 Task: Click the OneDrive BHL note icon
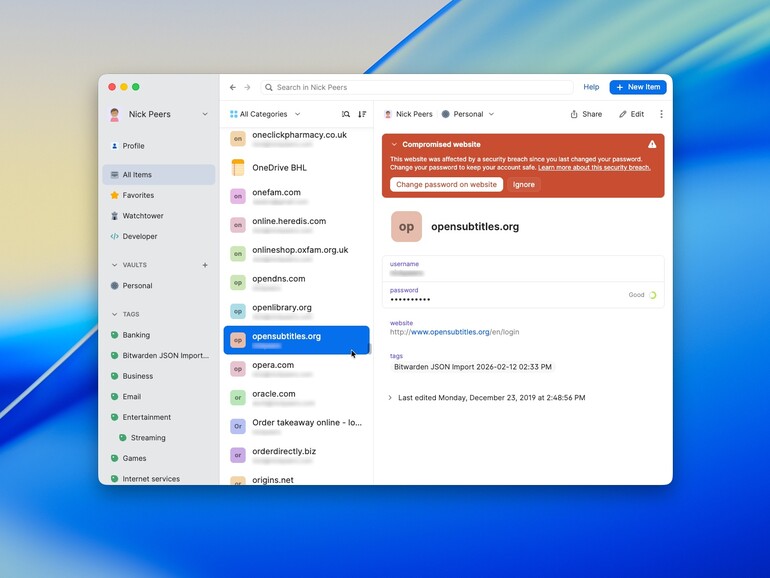238,167
